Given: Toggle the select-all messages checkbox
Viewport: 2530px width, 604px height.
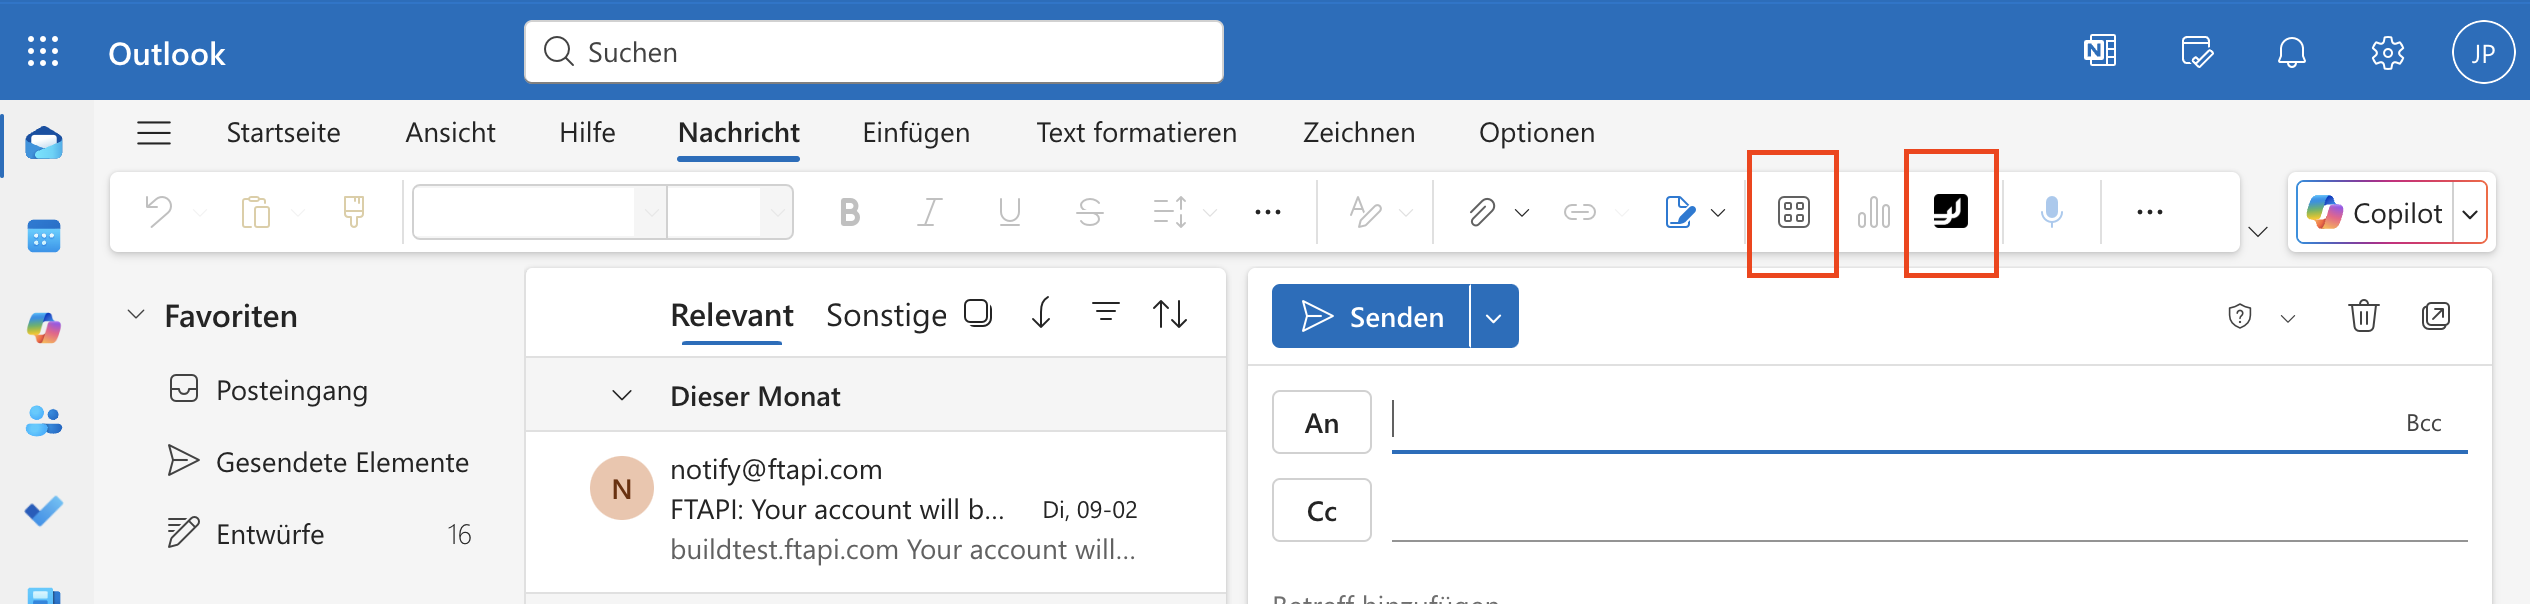Looking at the screenshot, I should pos(977,313).
